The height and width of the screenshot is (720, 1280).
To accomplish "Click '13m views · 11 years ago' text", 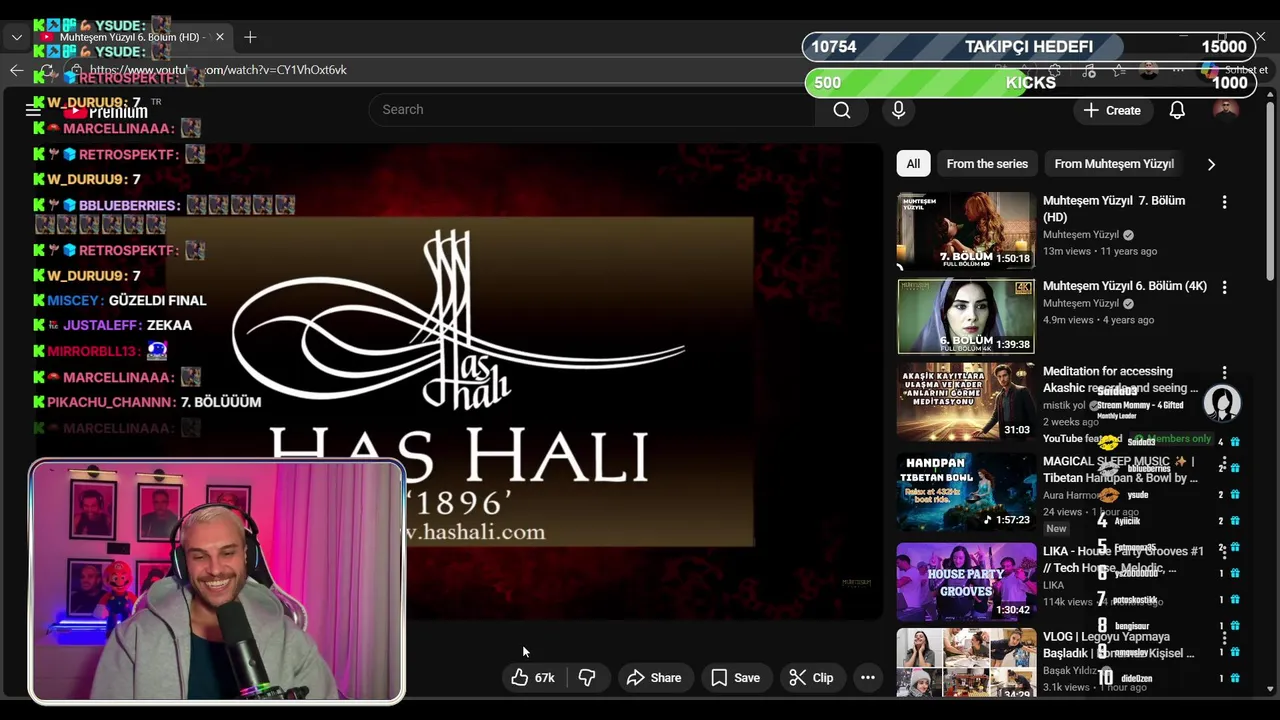I will click(x=1100, y=252).
